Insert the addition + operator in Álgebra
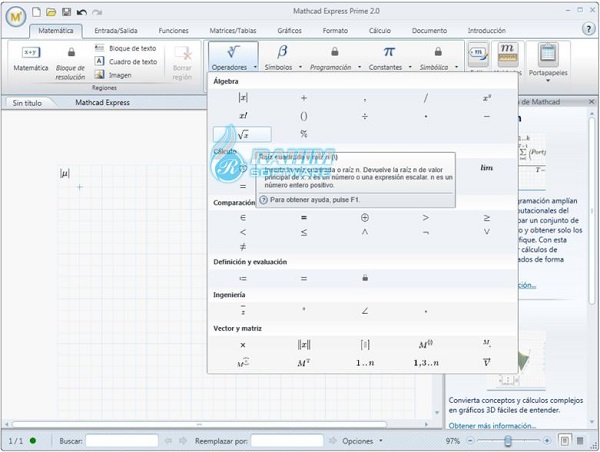Viewport: 600px width, 452px height. click(x=304, y=98)
